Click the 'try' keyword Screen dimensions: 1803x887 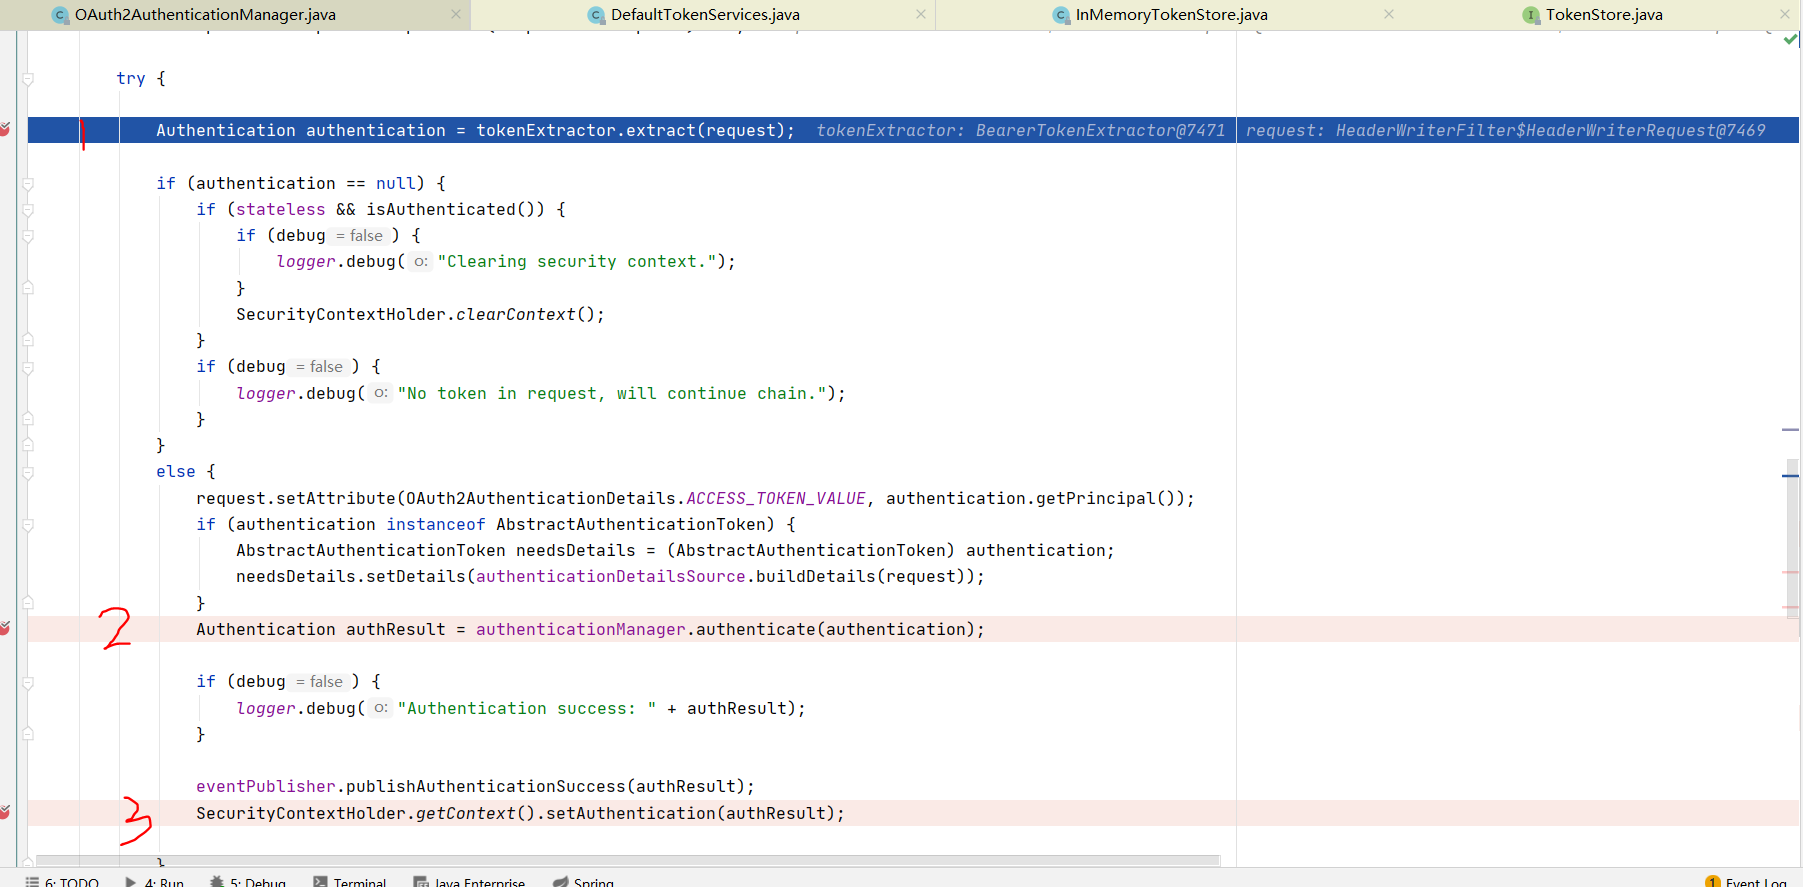pos(131,78)
